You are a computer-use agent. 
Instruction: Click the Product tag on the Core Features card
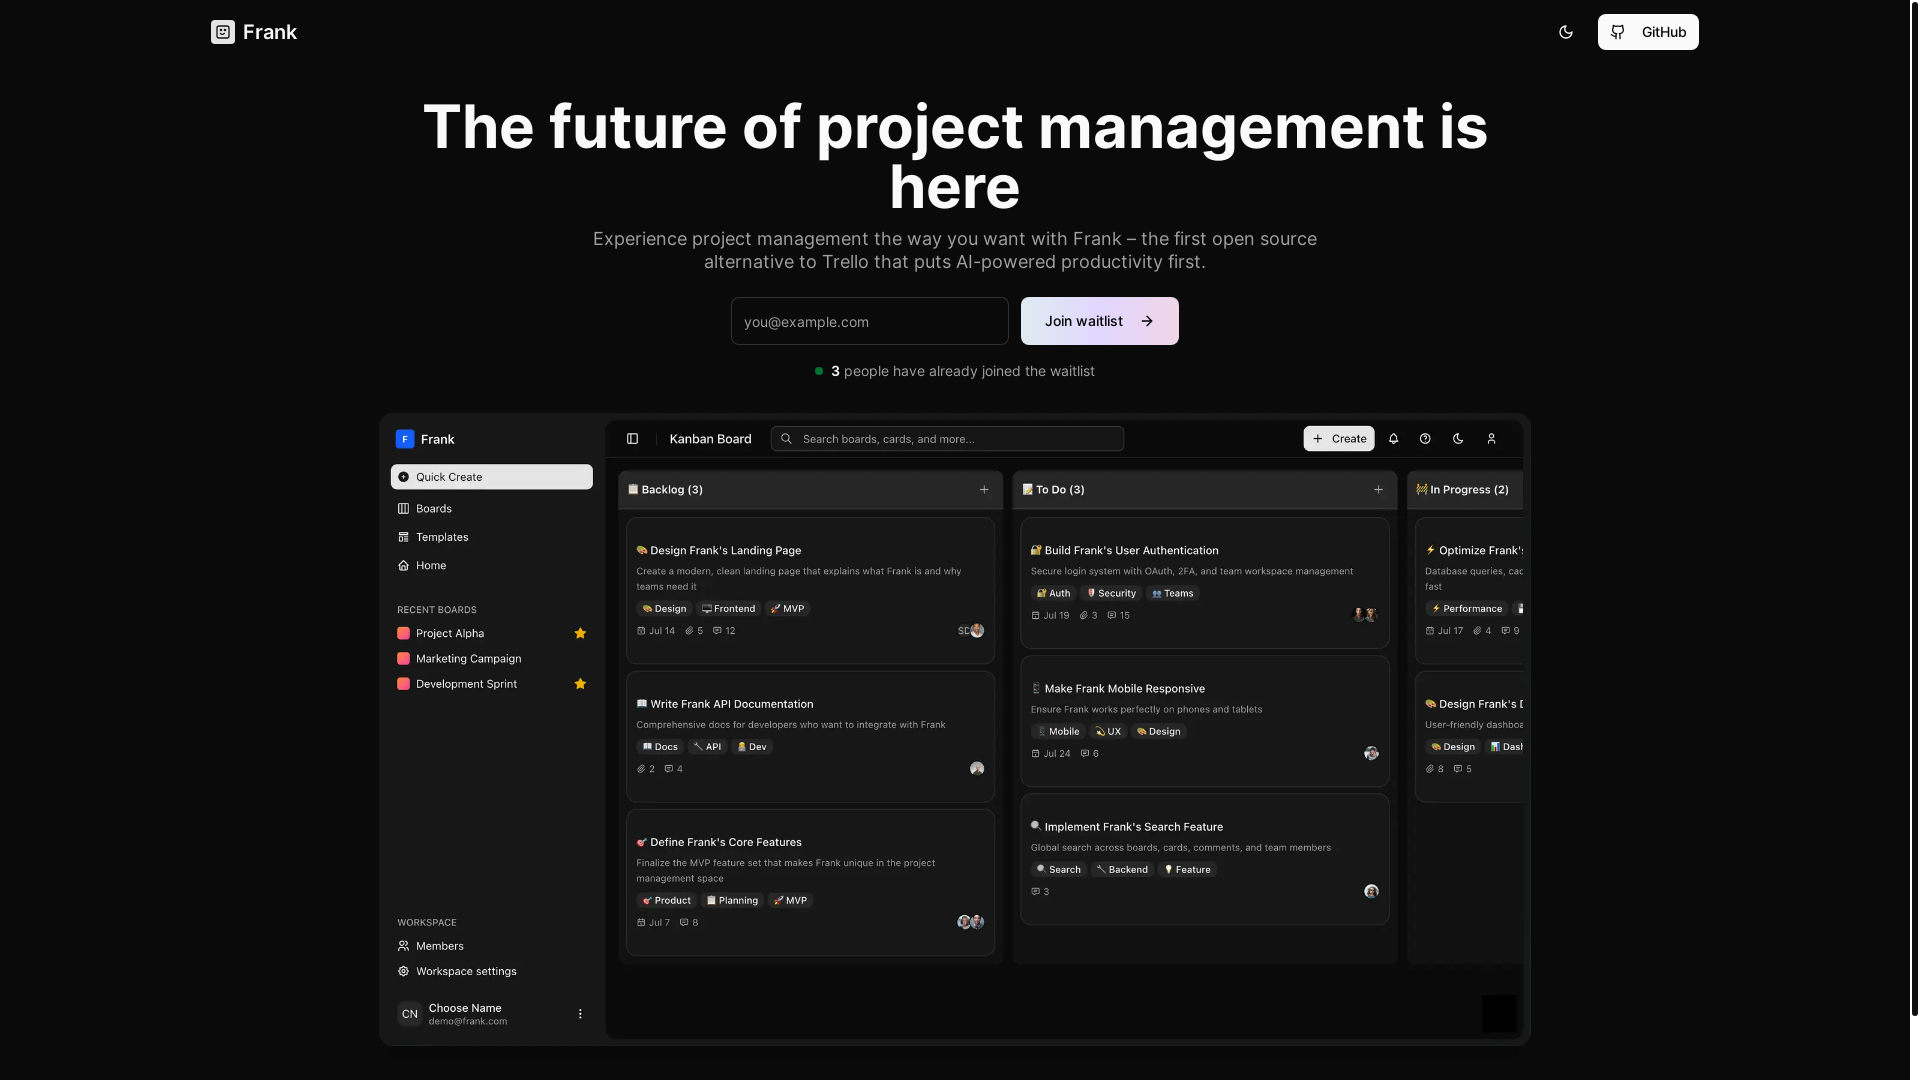[666, 901]
